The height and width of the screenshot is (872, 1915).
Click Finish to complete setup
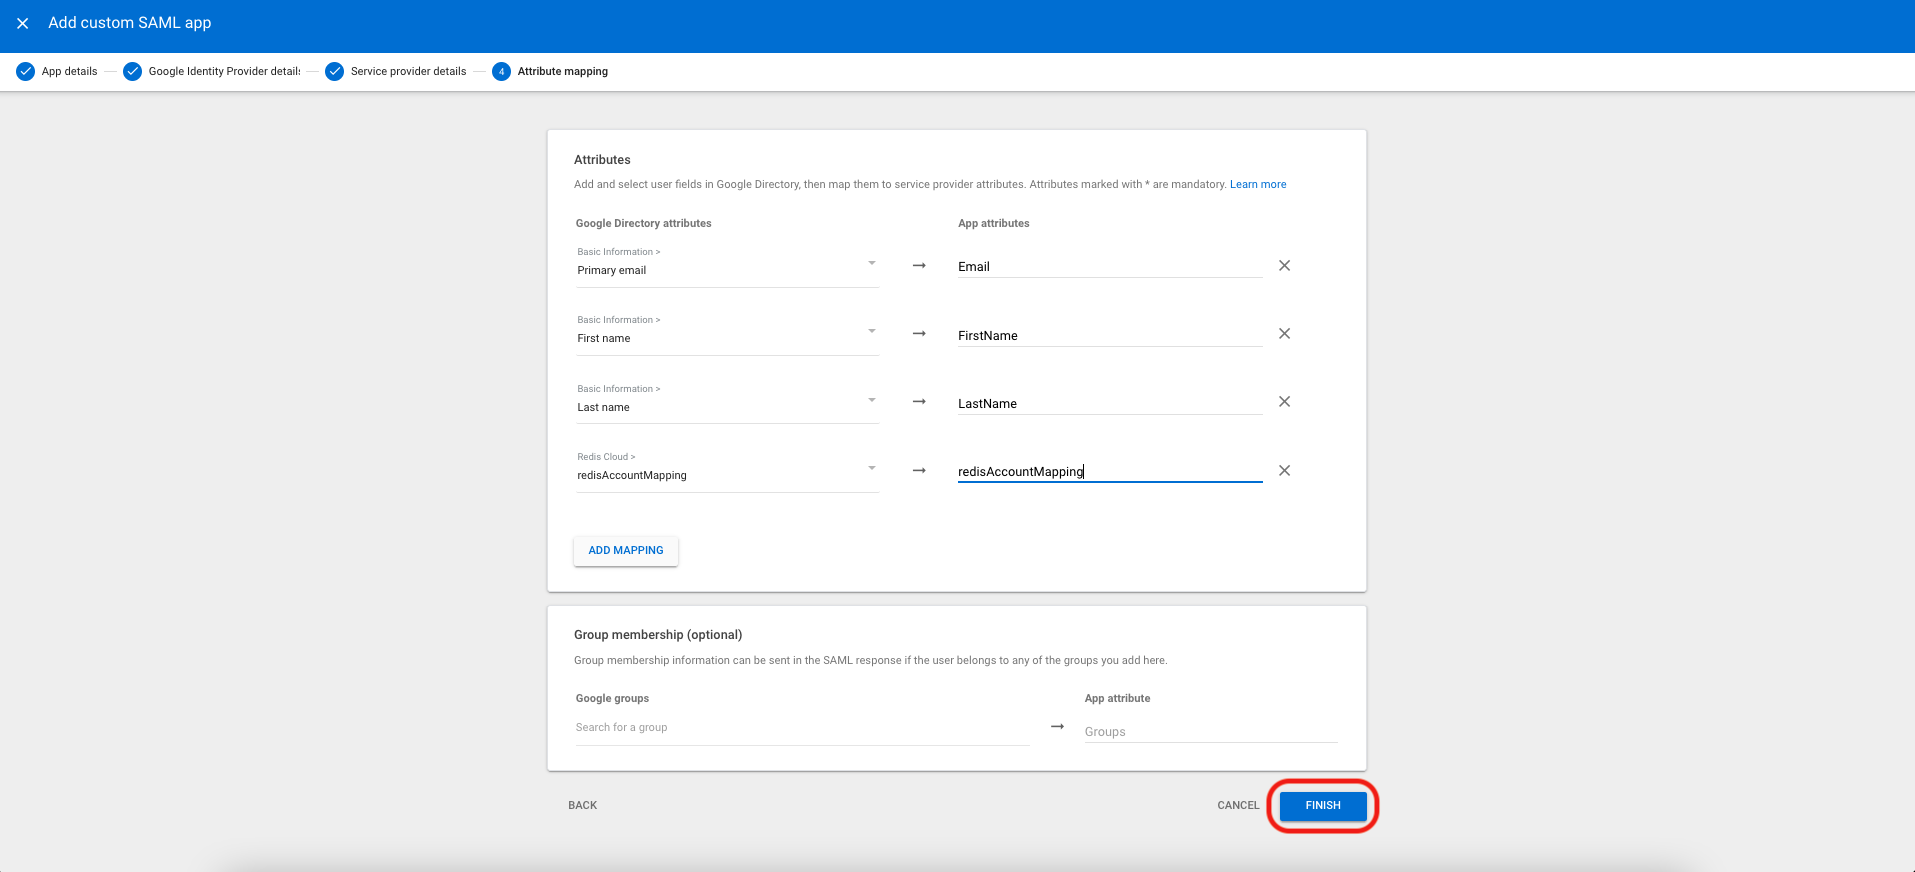pyautogui.click(x=1322, y=806)
